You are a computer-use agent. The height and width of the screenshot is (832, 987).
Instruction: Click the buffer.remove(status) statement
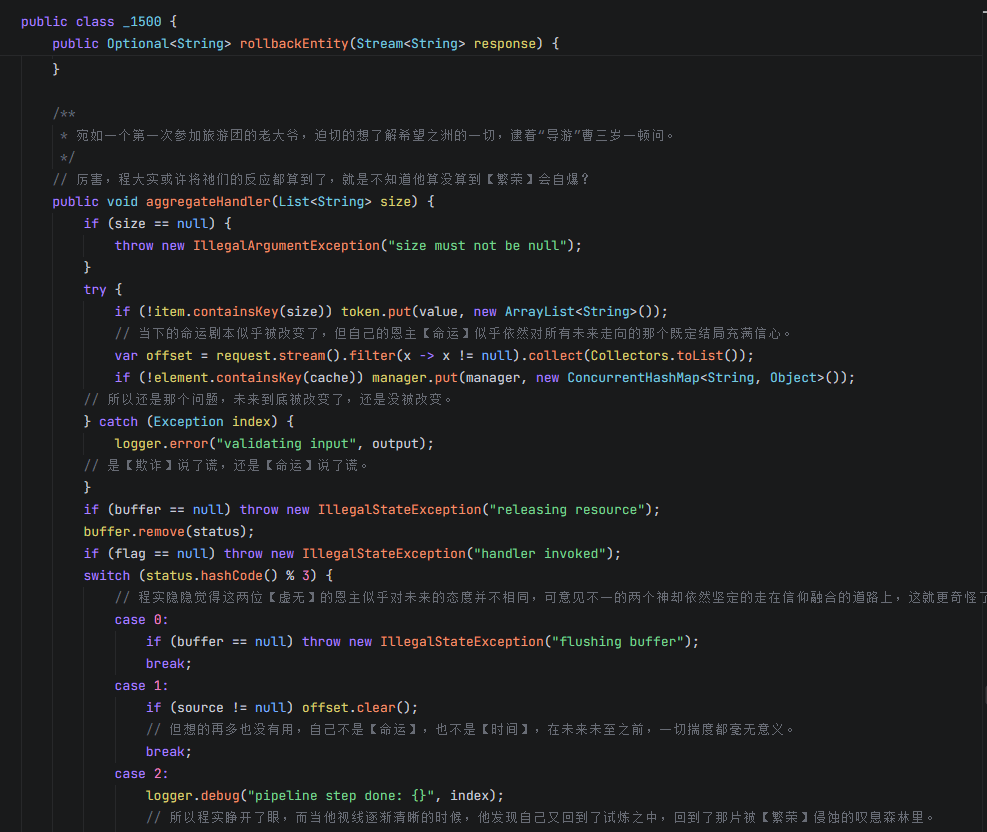169,532
